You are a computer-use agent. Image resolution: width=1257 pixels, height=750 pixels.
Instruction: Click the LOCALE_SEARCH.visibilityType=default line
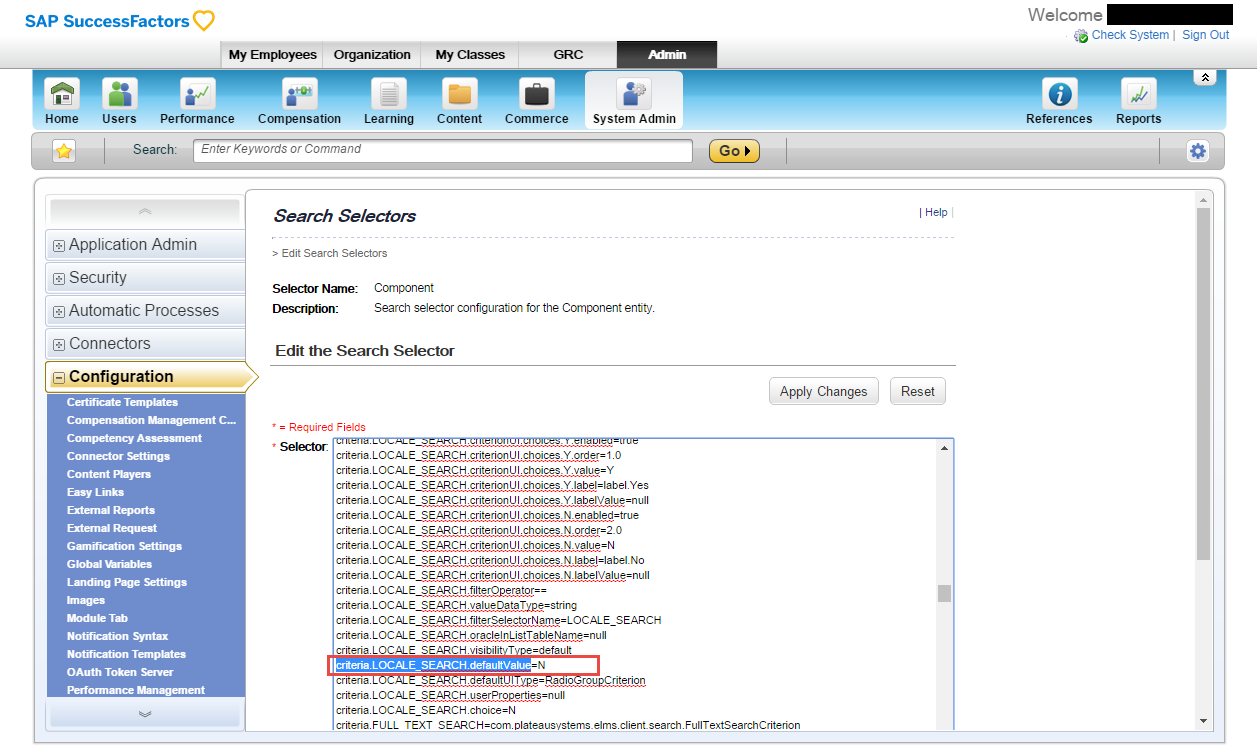pos(454,650)
